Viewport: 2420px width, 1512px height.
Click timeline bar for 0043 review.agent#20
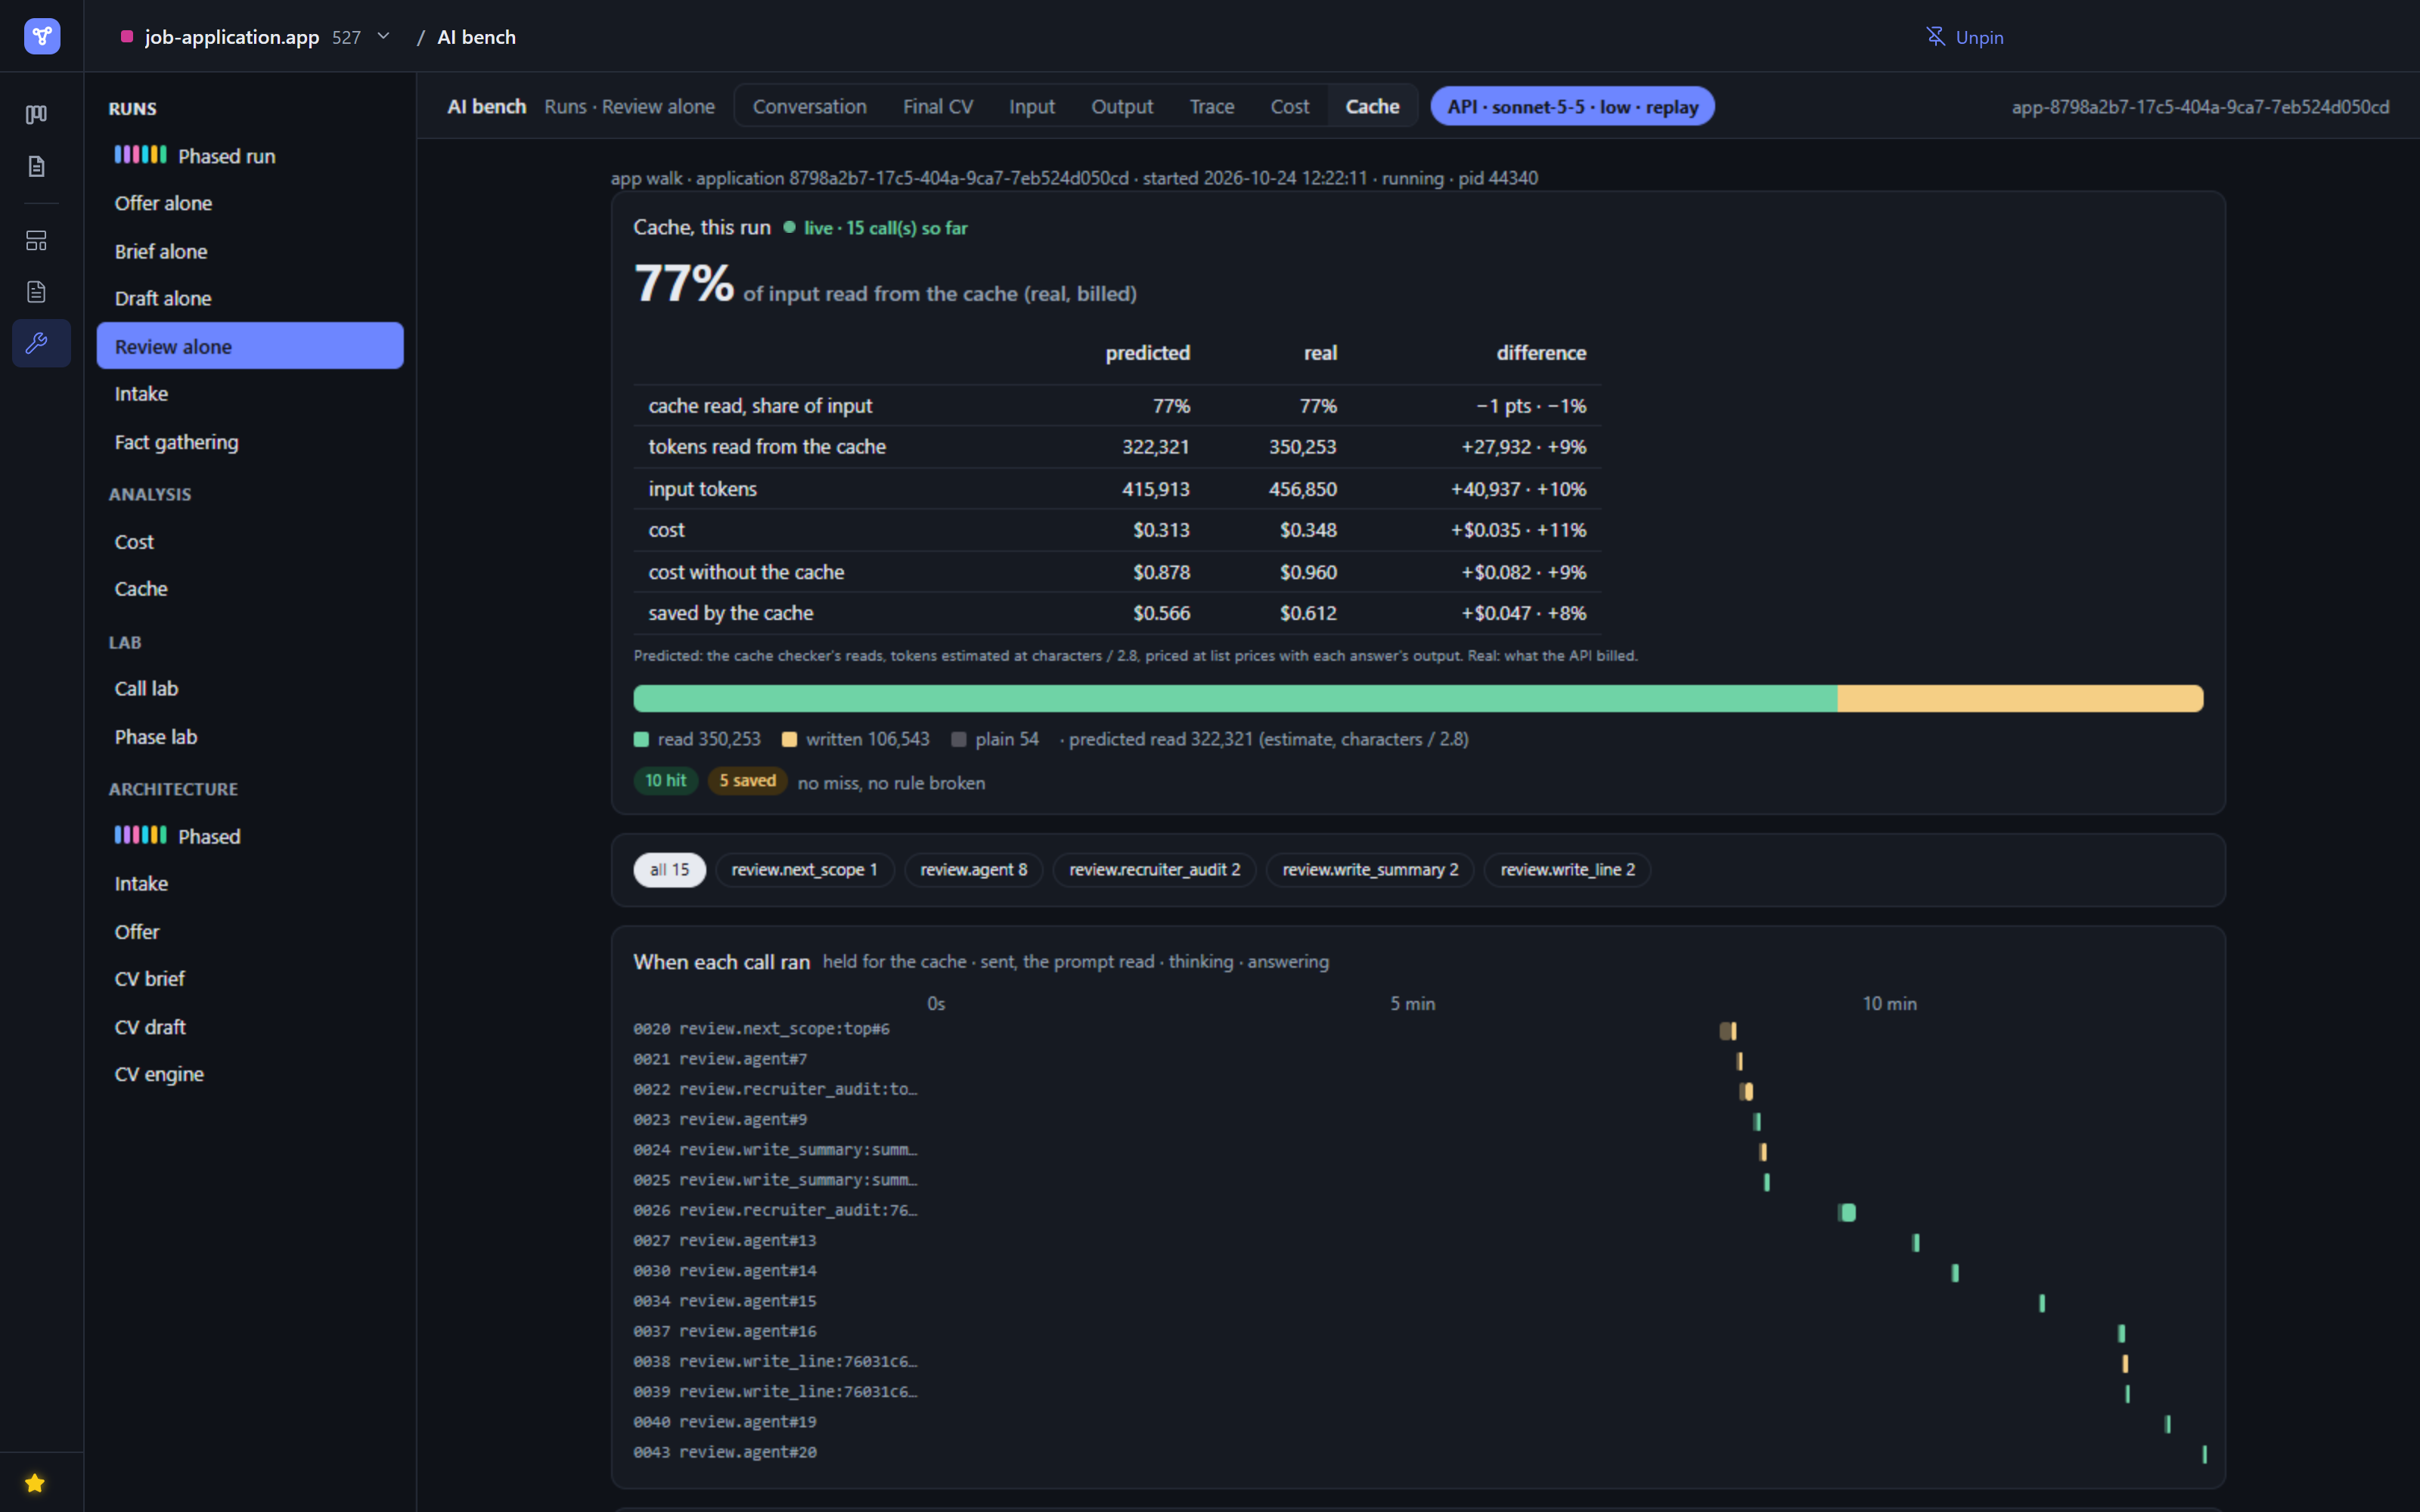[x=2204, y=1454]
